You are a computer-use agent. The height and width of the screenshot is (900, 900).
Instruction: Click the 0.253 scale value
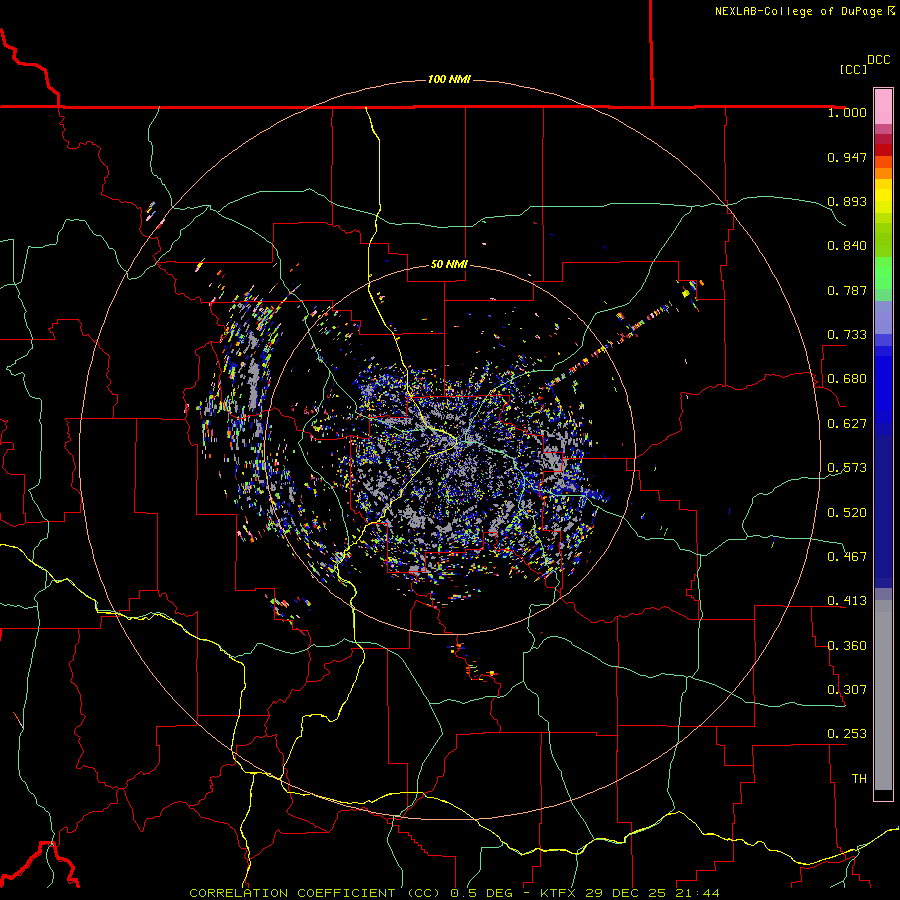point(847,734)
